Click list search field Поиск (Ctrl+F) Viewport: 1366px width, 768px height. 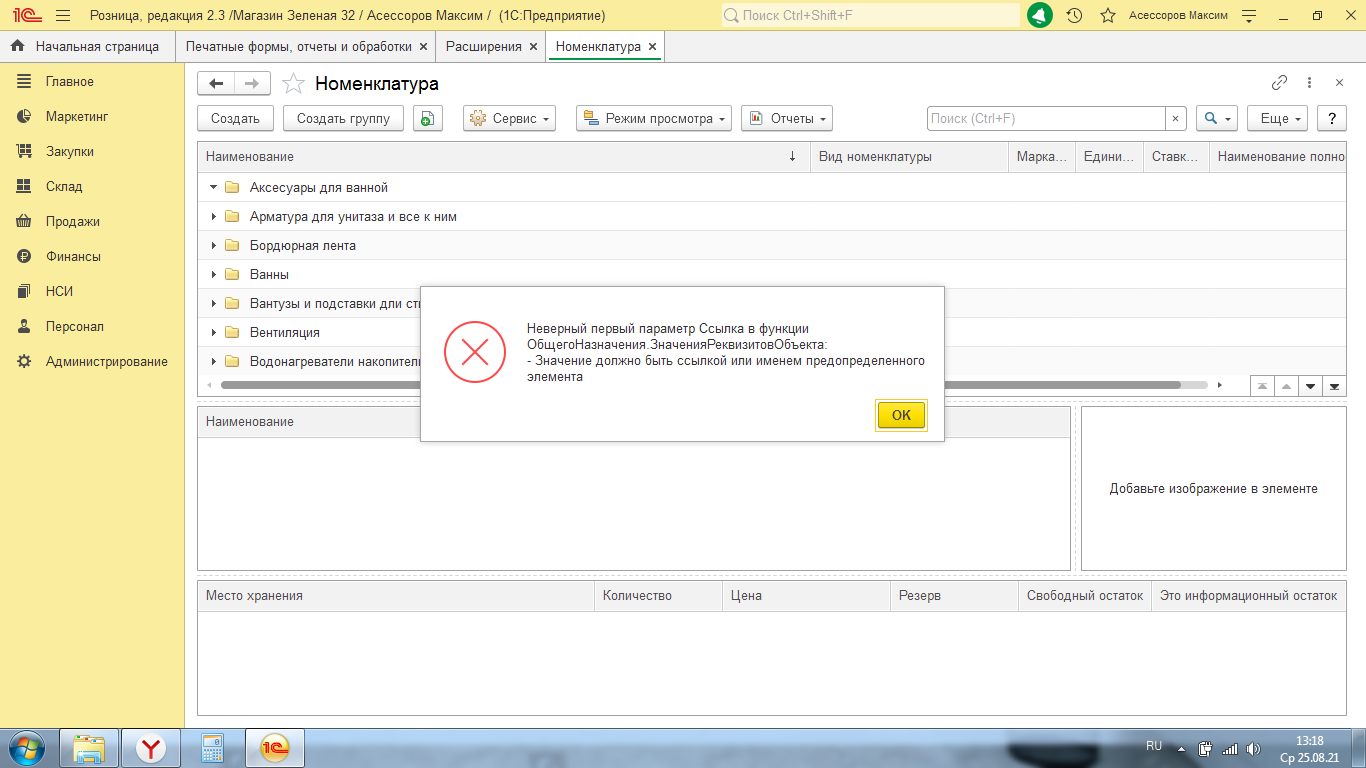pos(1046,118)
